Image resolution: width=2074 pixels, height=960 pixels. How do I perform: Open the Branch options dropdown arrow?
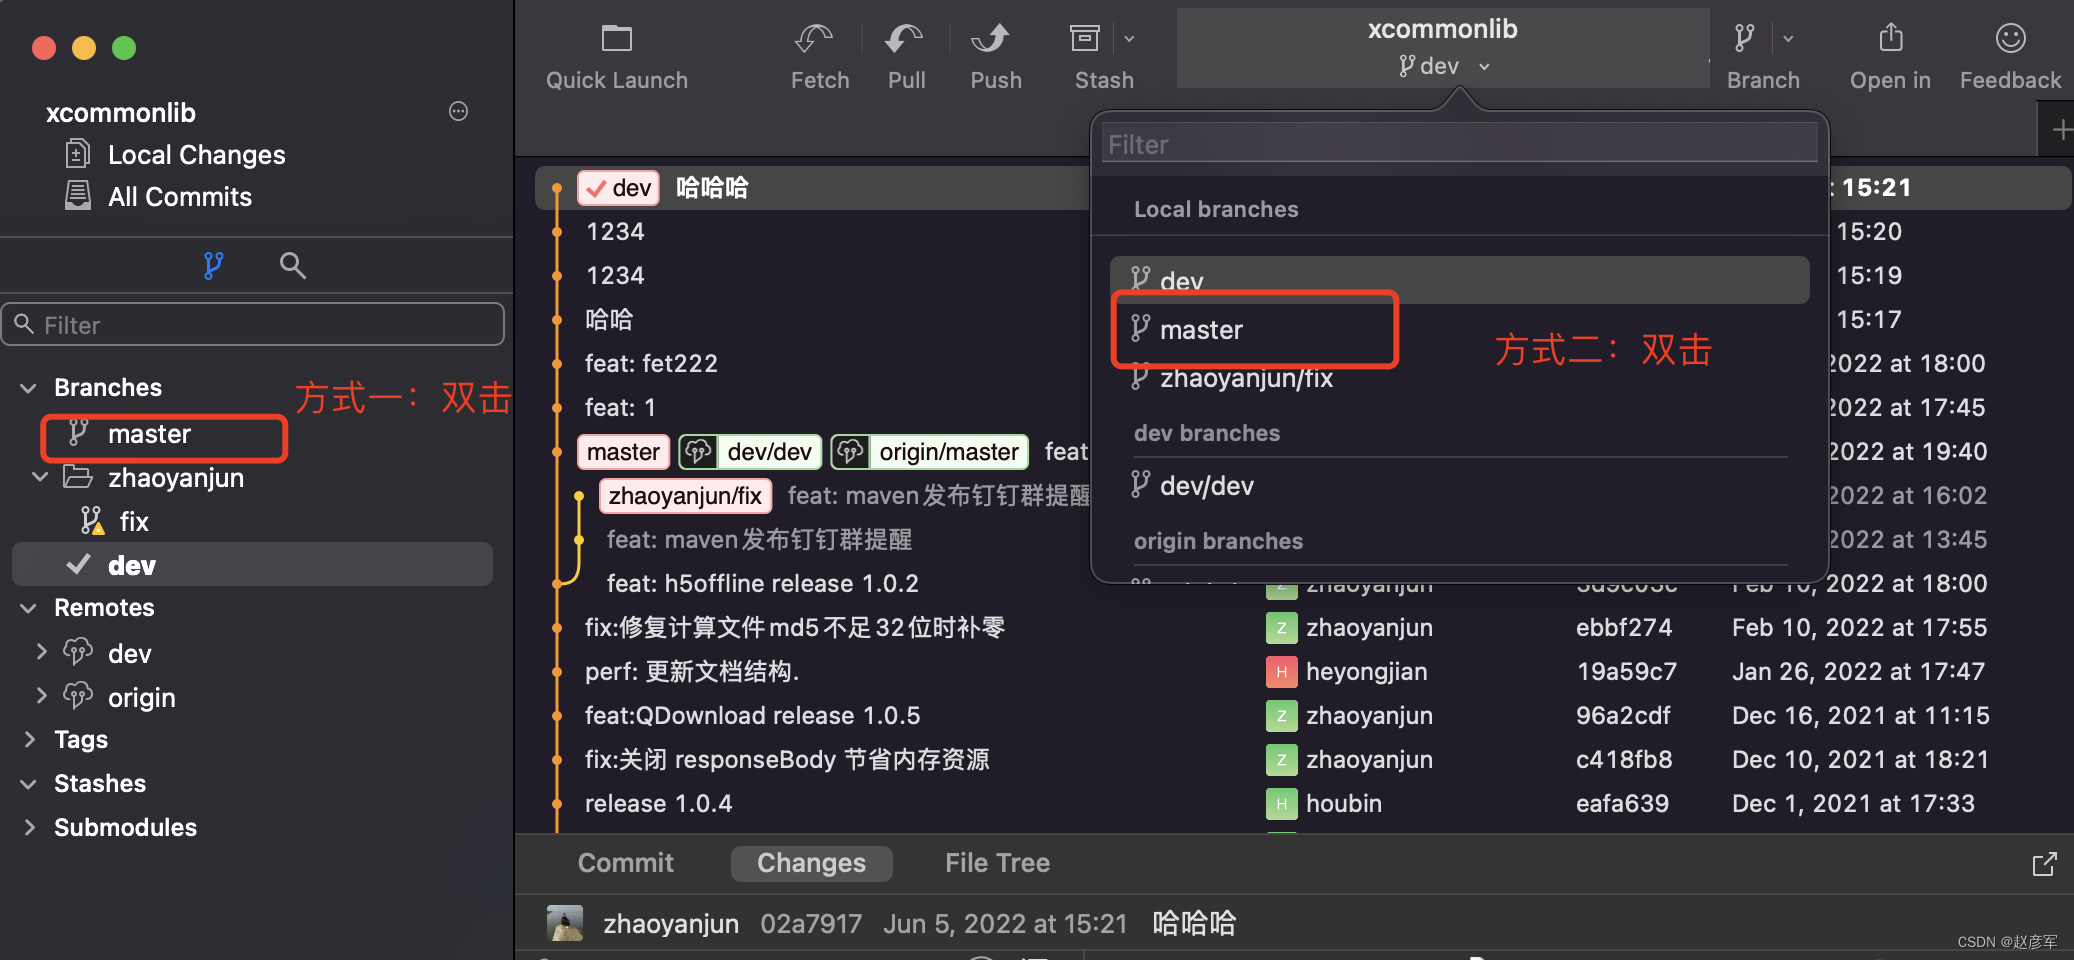click(1788, 39)
